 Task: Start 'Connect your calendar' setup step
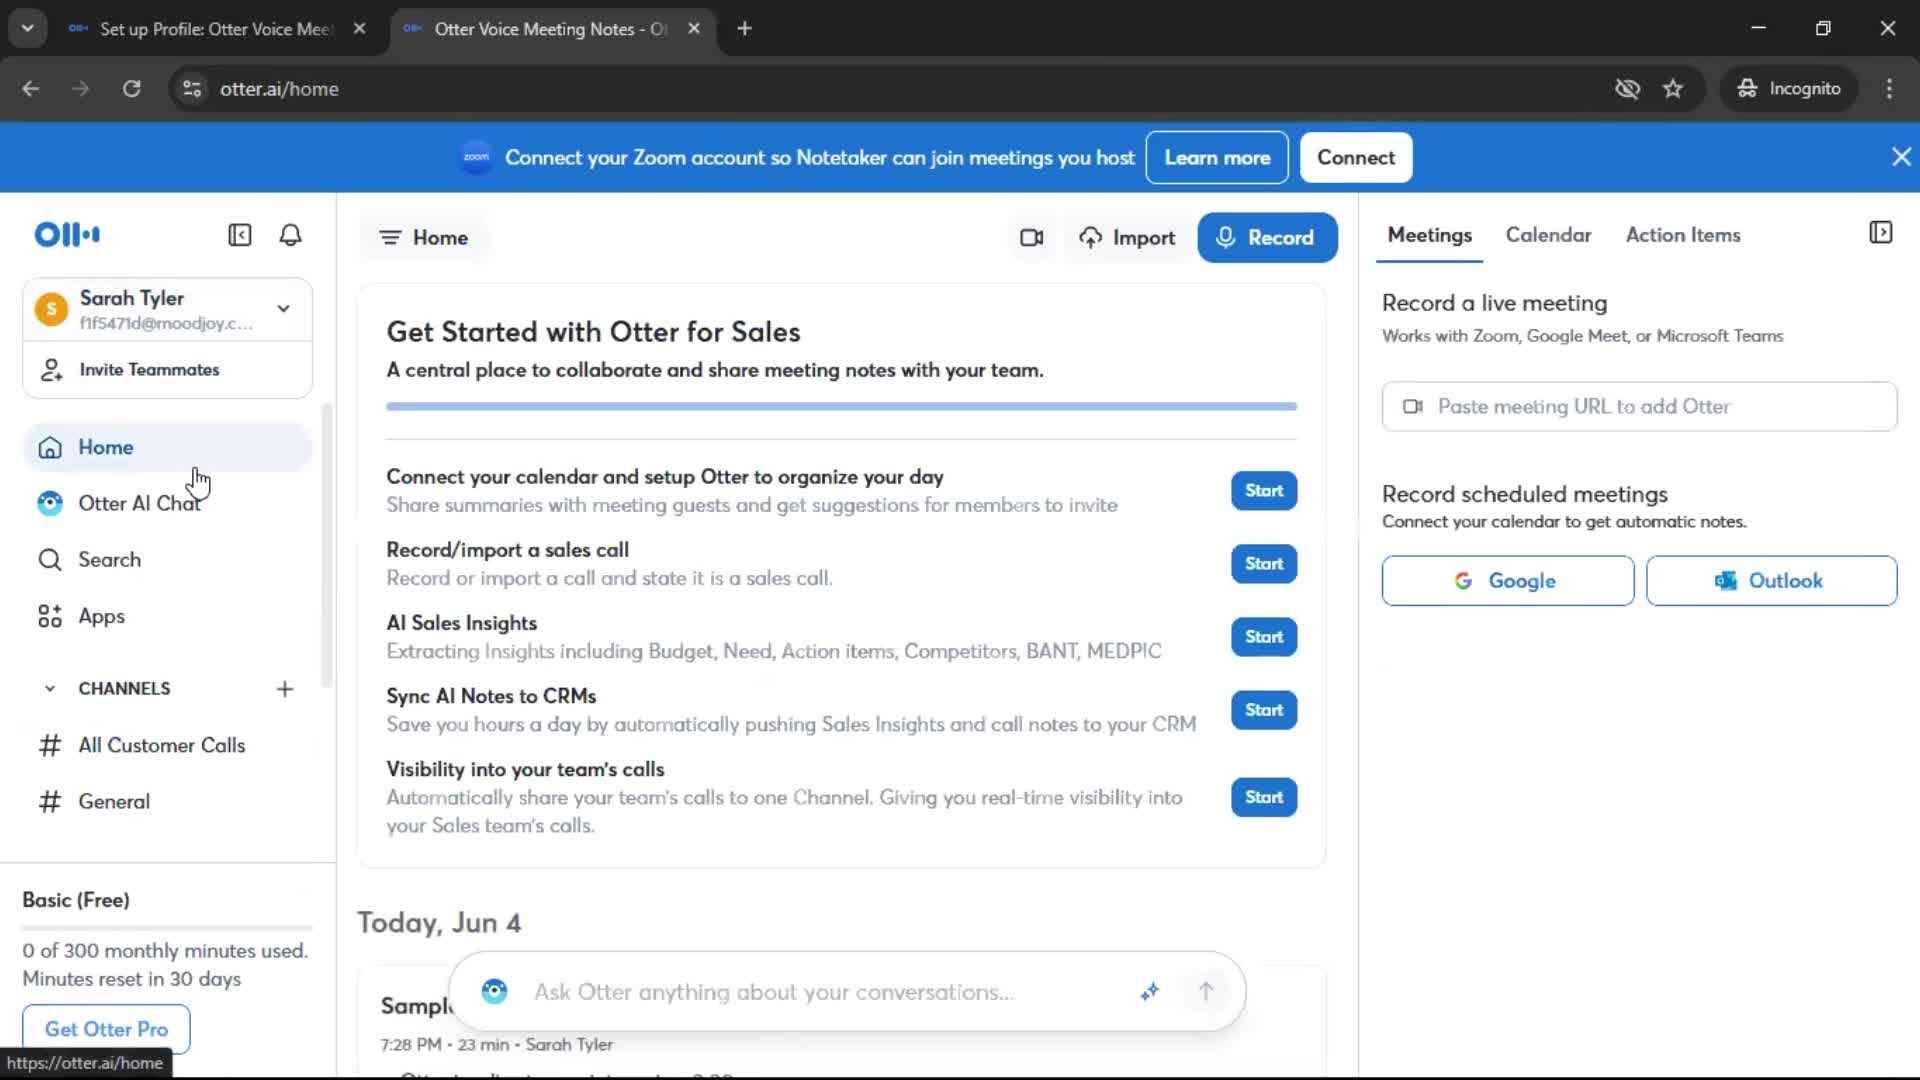pos(1264,491)
